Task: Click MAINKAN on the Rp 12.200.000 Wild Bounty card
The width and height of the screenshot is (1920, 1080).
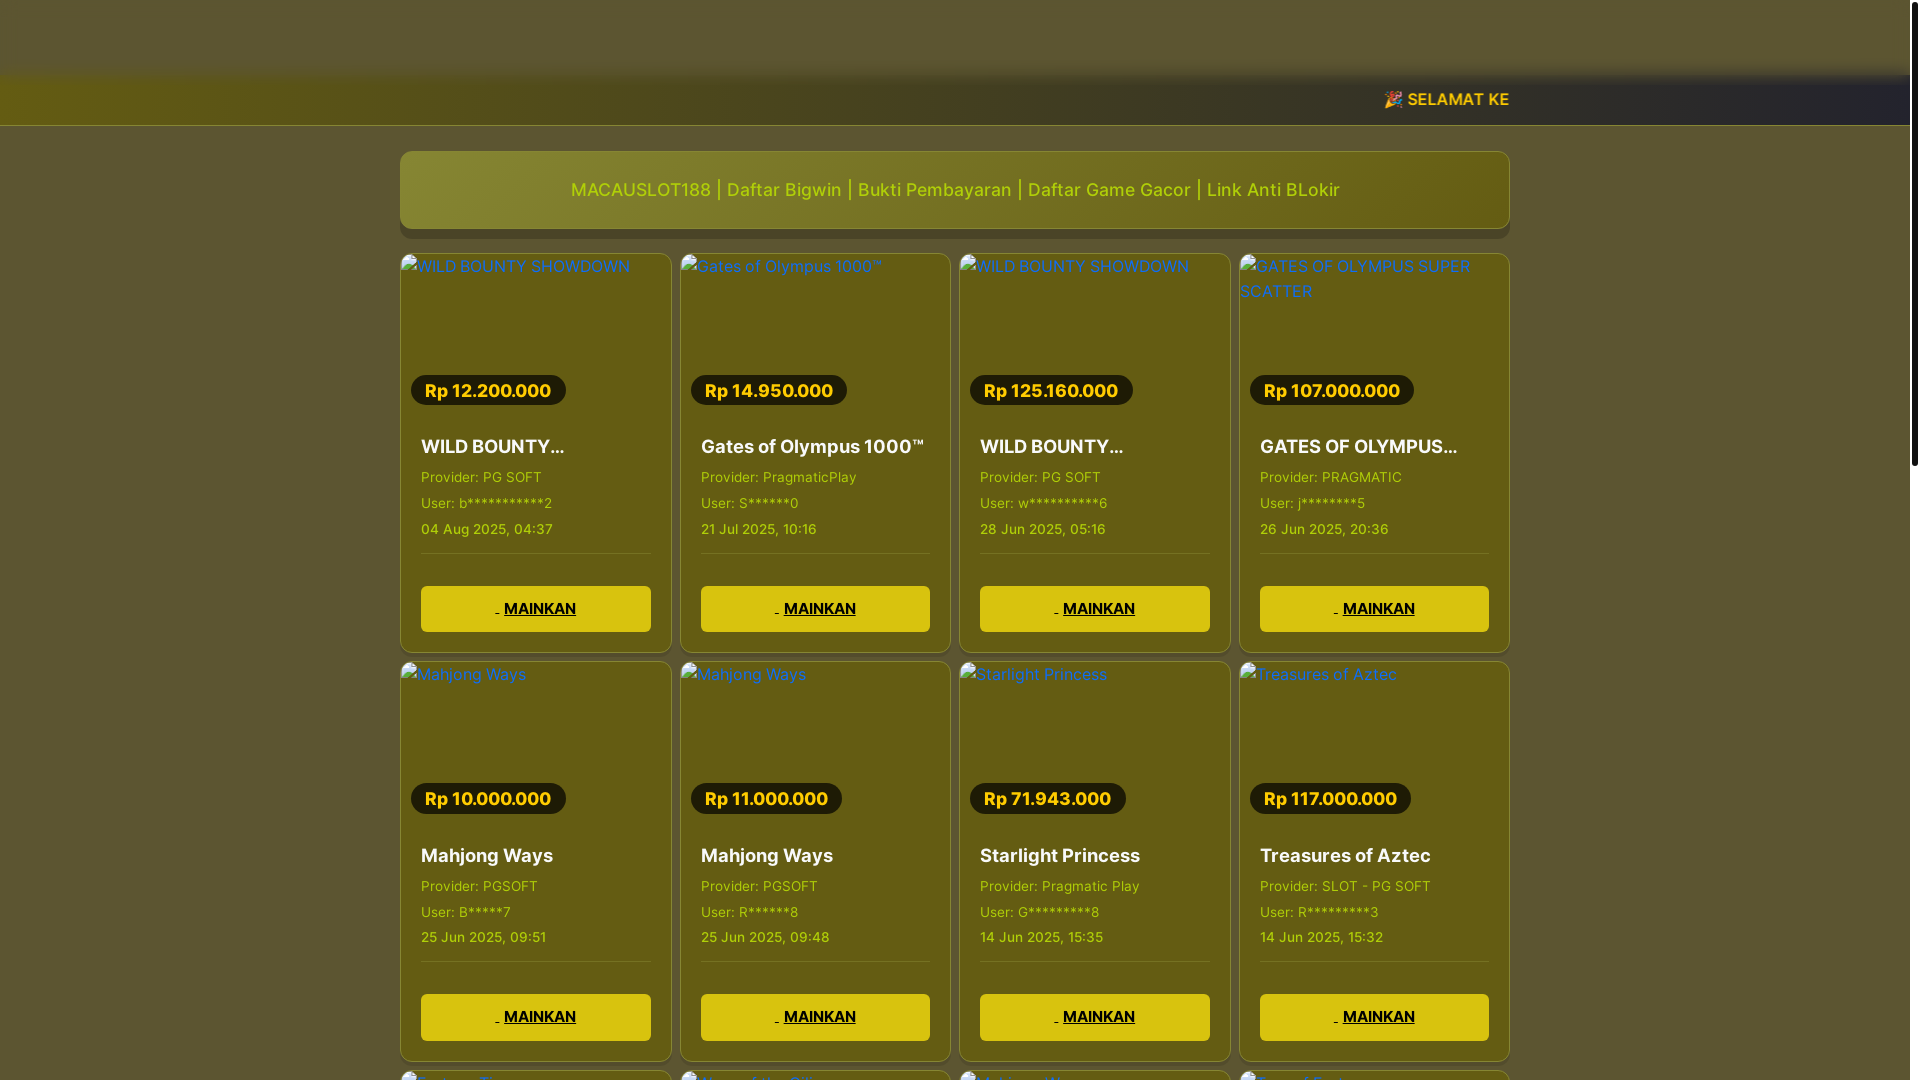Action: 536,609
